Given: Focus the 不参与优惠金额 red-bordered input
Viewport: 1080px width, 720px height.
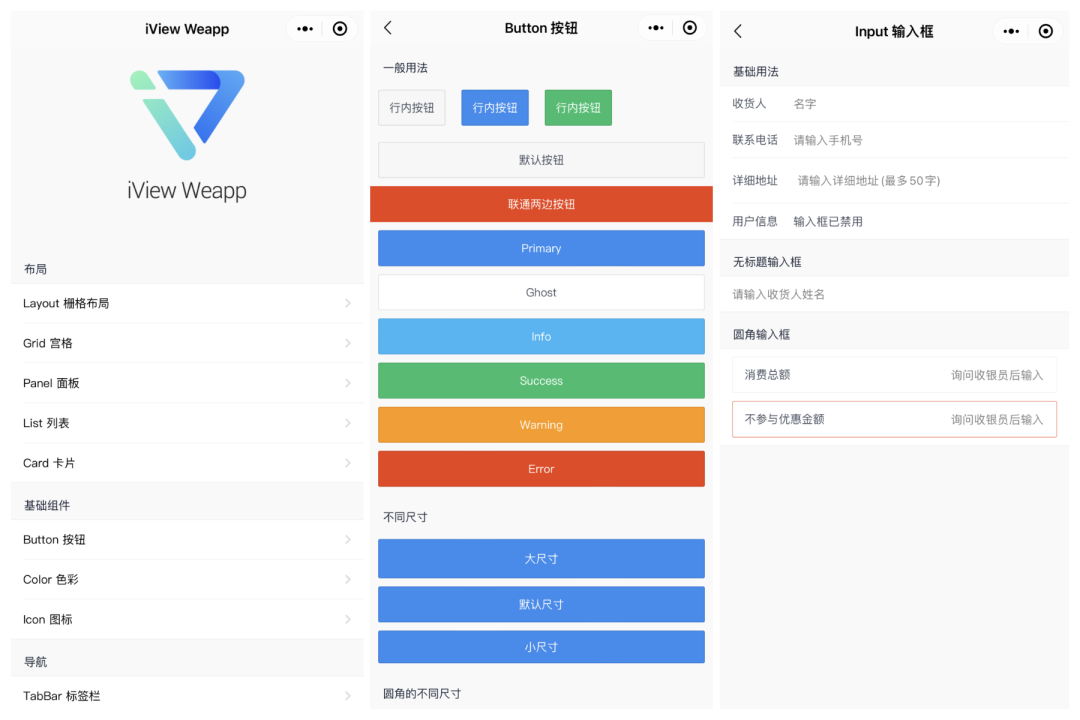Looking at the screenshot, I should [x=895, y=419].
